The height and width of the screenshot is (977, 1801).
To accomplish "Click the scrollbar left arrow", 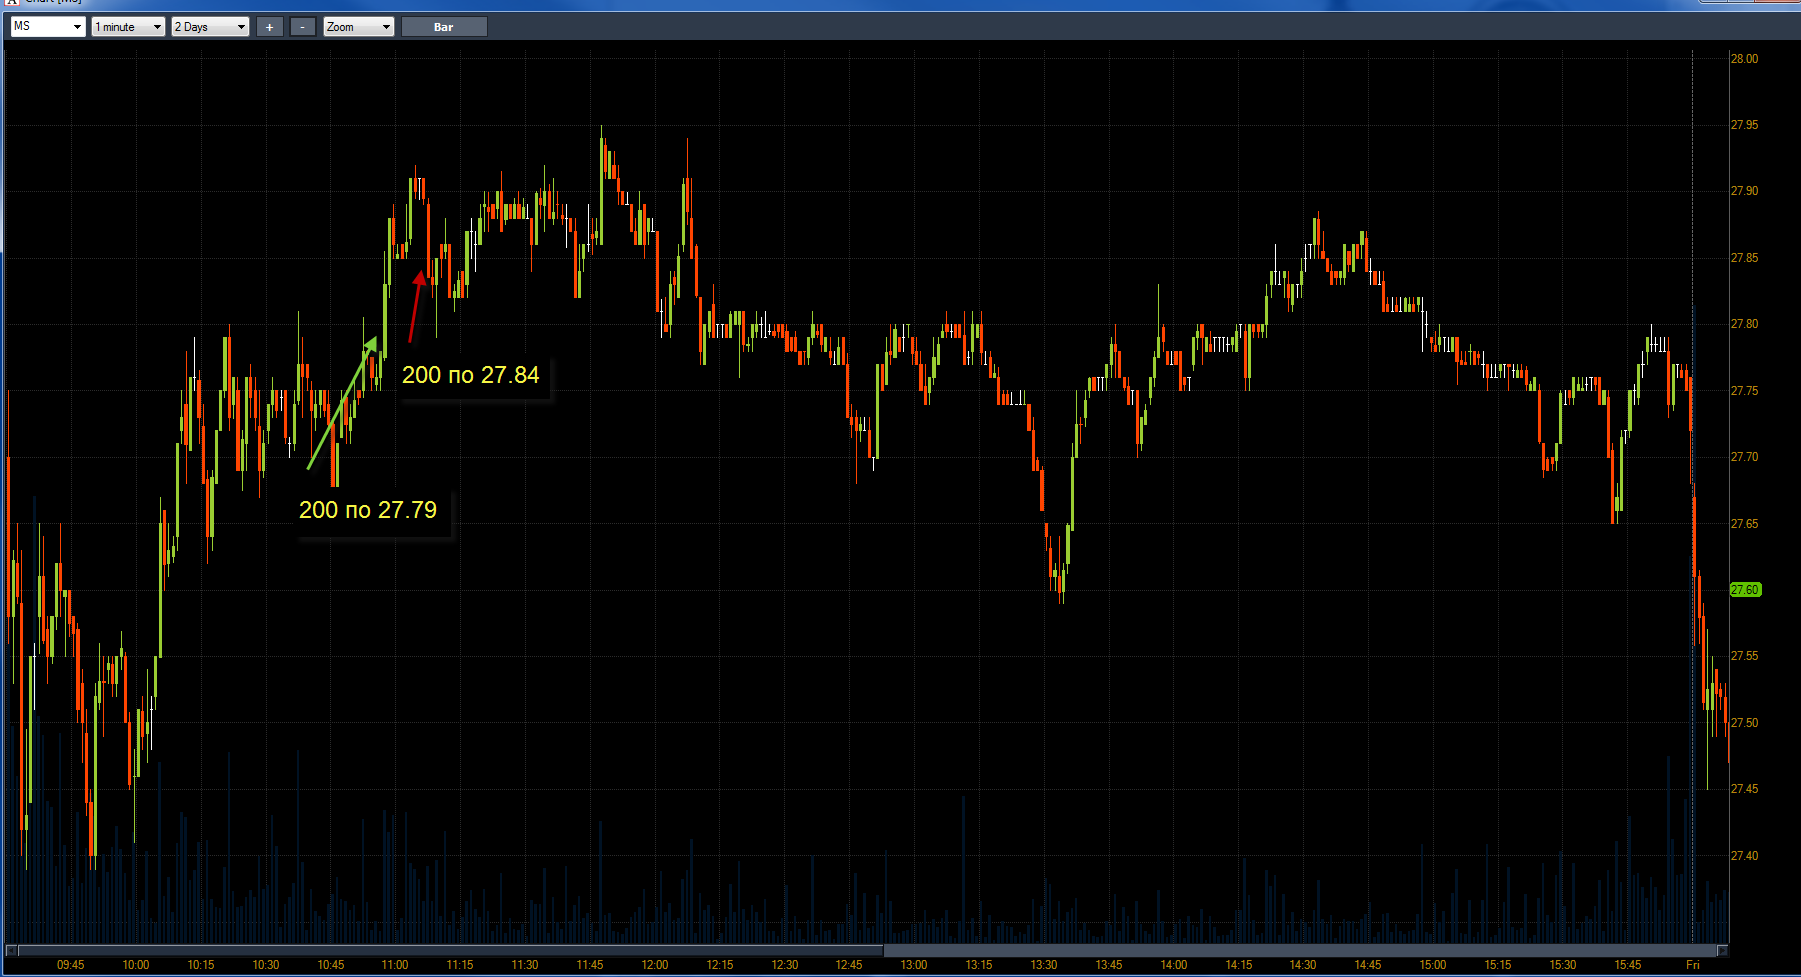I will pyautogui.click(x=11, y=950).
